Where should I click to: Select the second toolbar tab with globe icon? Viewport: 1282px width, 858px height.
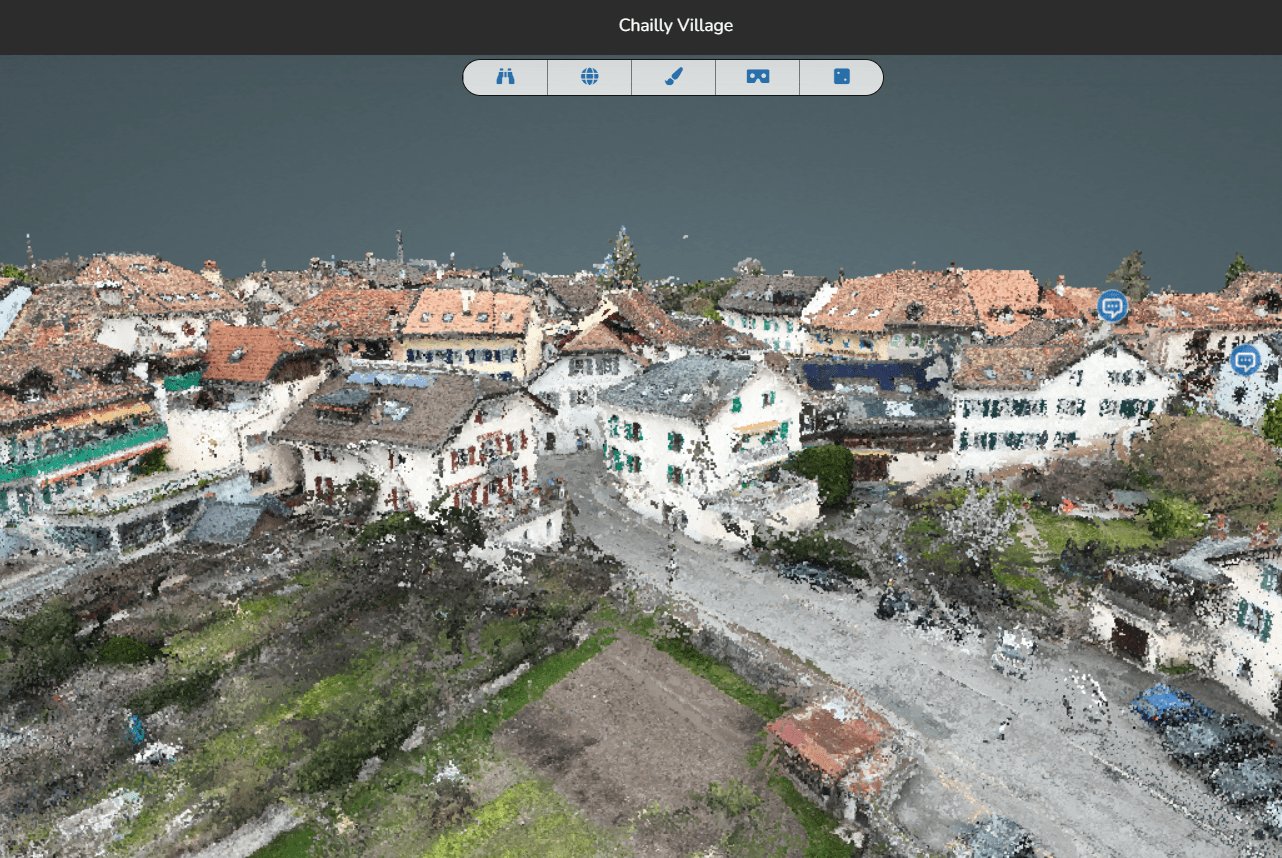coord(589,77)
